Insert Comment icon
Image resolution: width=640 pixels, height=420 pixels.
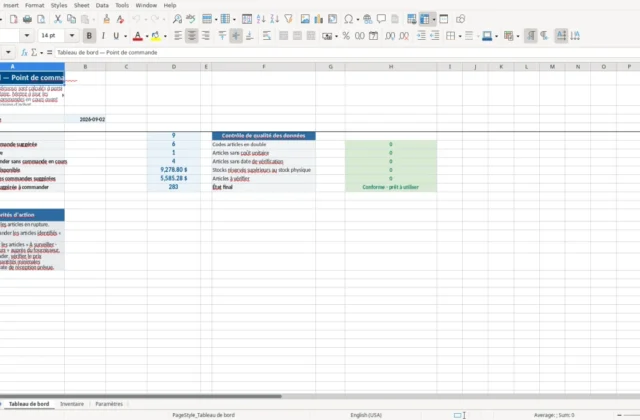(x=381, y=19)
